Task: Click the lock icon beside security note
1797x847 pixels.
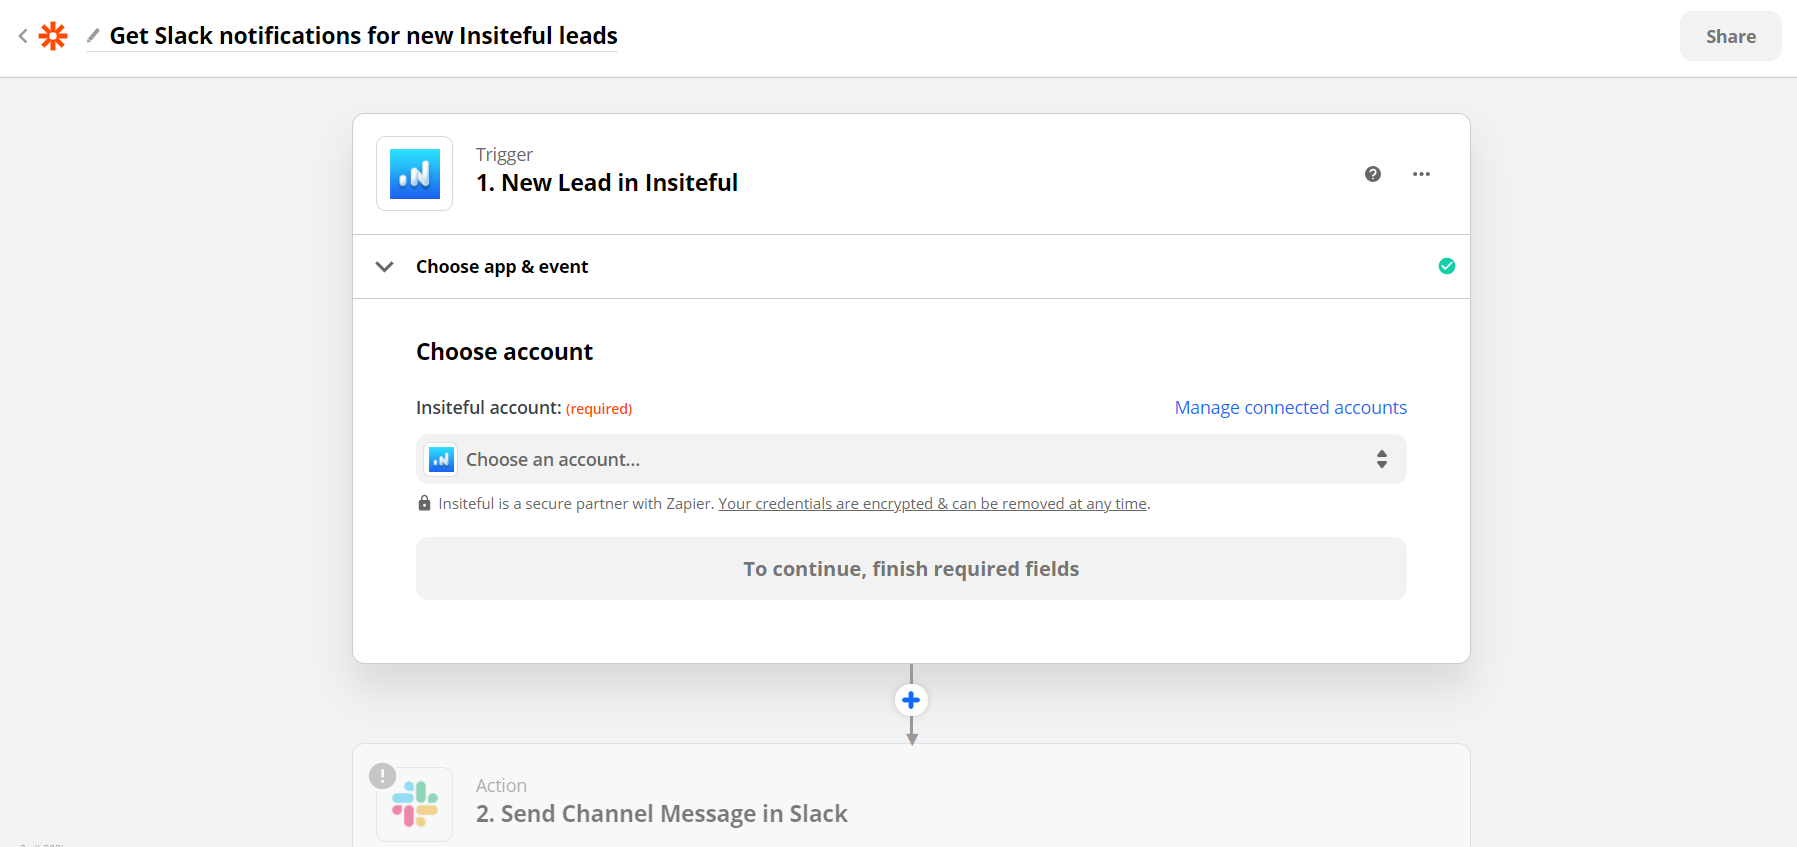Action: point(424,503)
